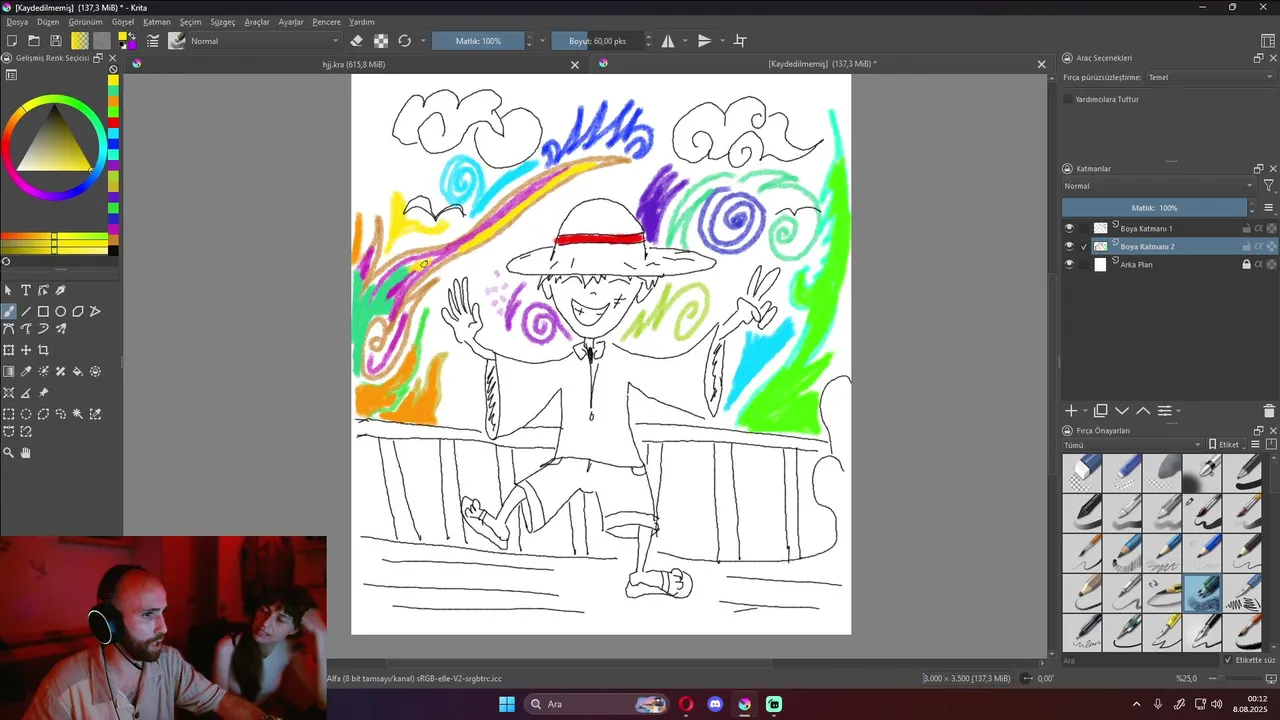1280x720 pixels.
Task: Select the Bezier Curve tool
Action: pyautogui.click(x=9, y=328)
